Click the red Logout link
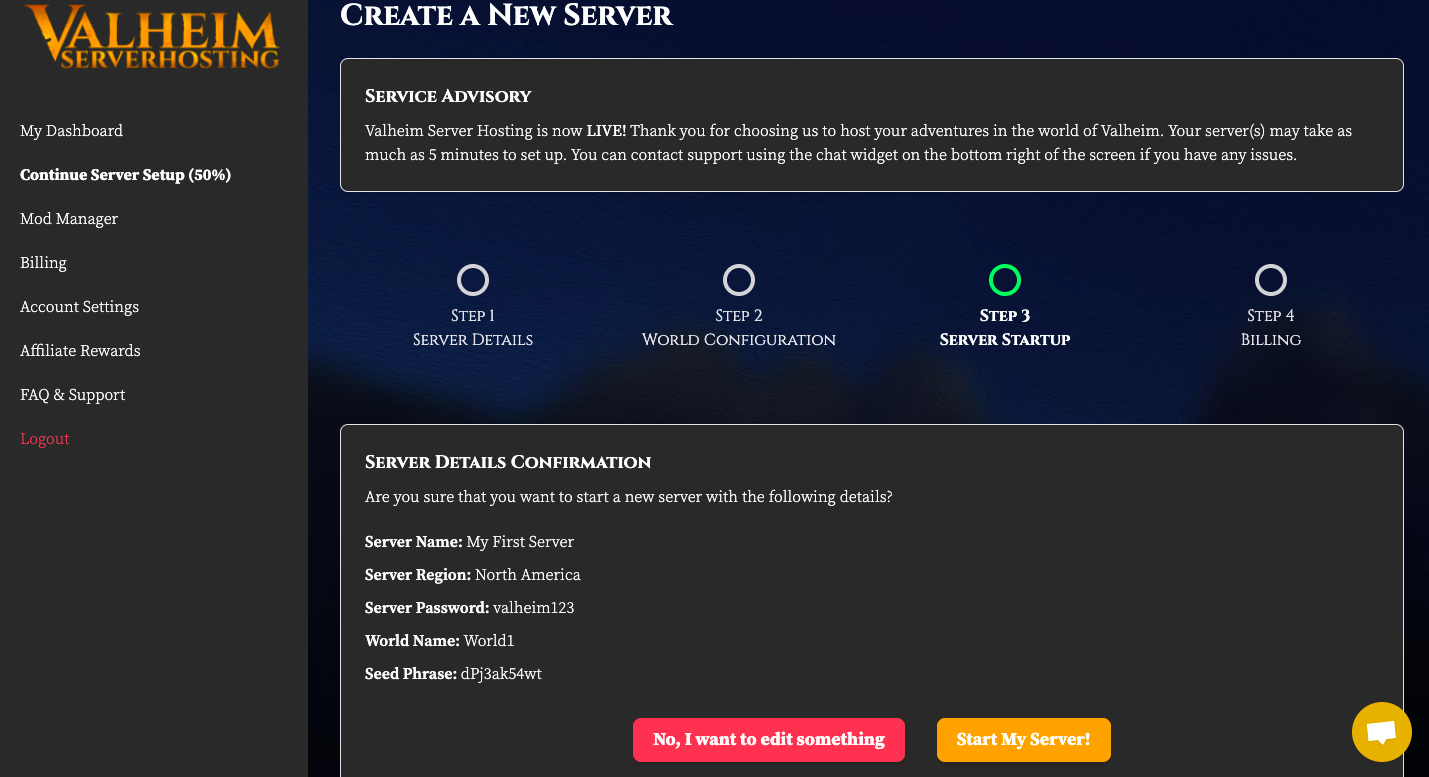 (45, 439)
